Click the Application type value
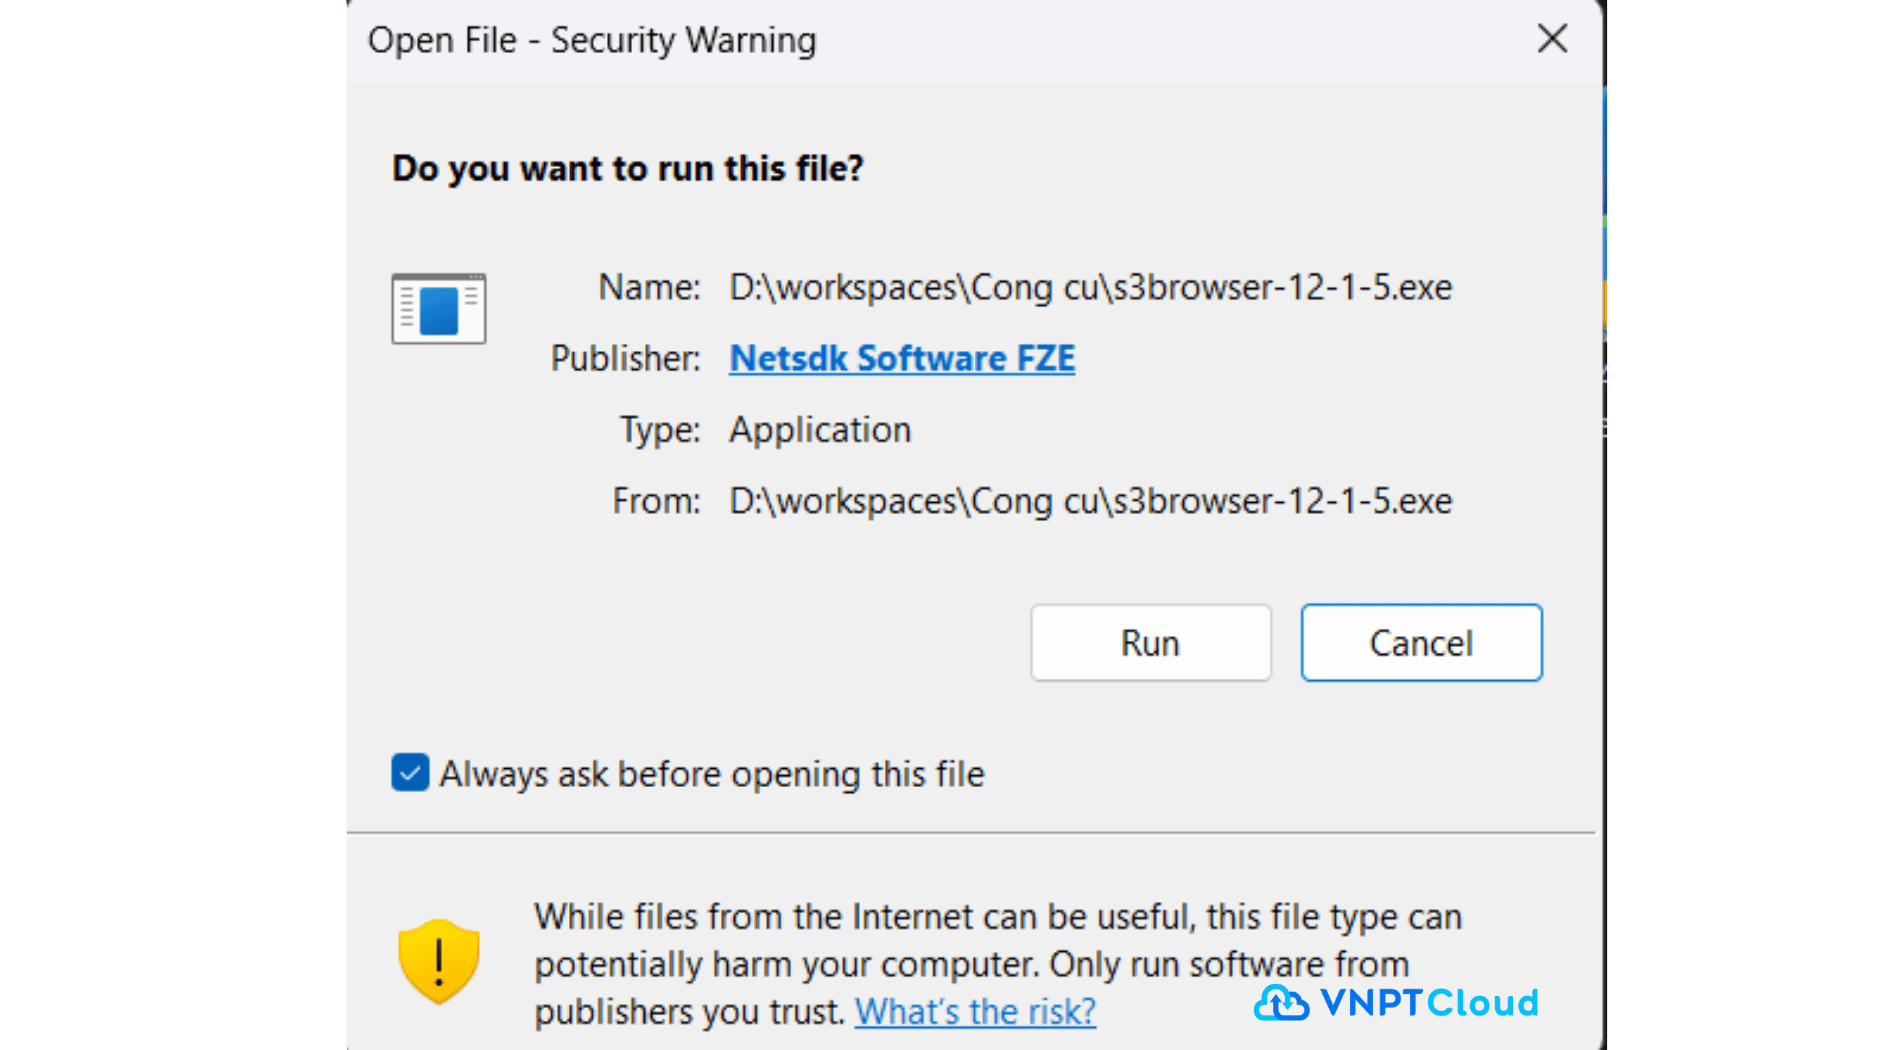 [x=820, y=430]
